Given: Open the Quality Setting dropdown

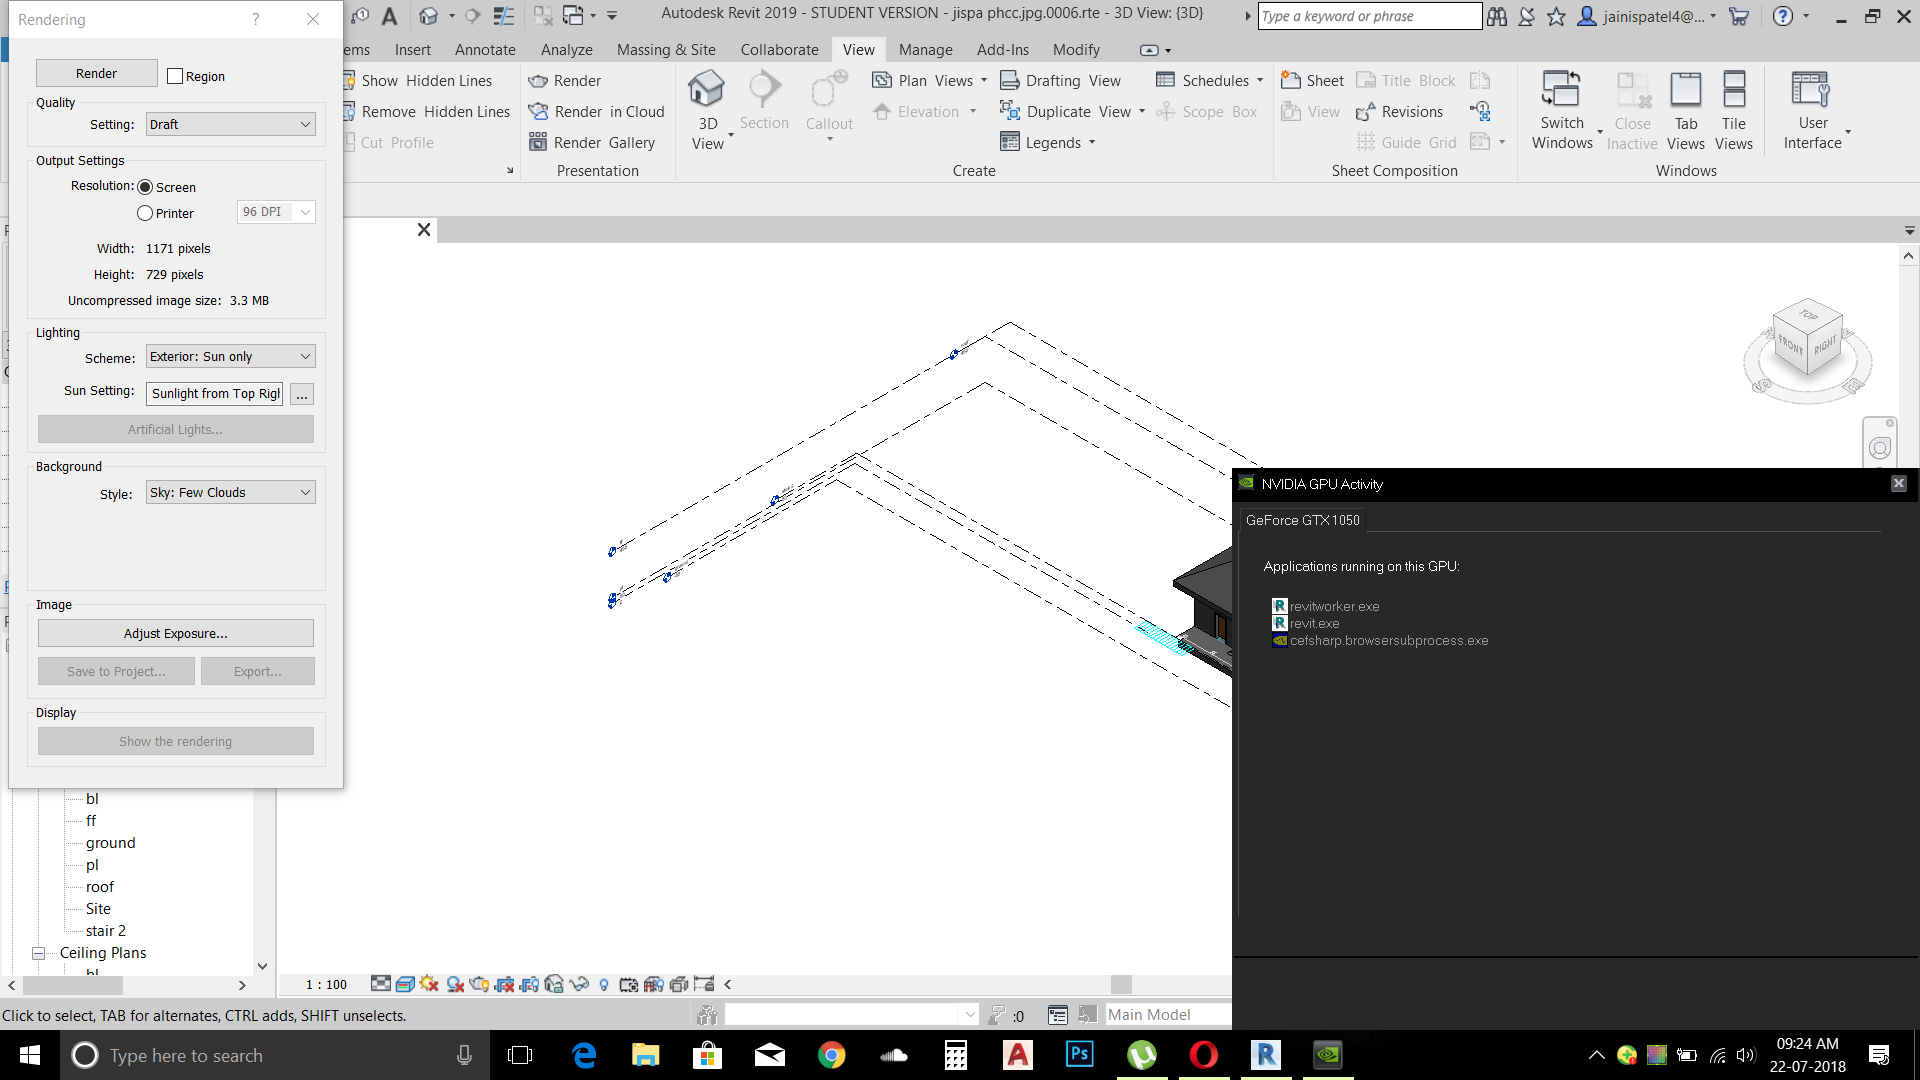Looking at the screenshot, I should [x=230, y=124].
